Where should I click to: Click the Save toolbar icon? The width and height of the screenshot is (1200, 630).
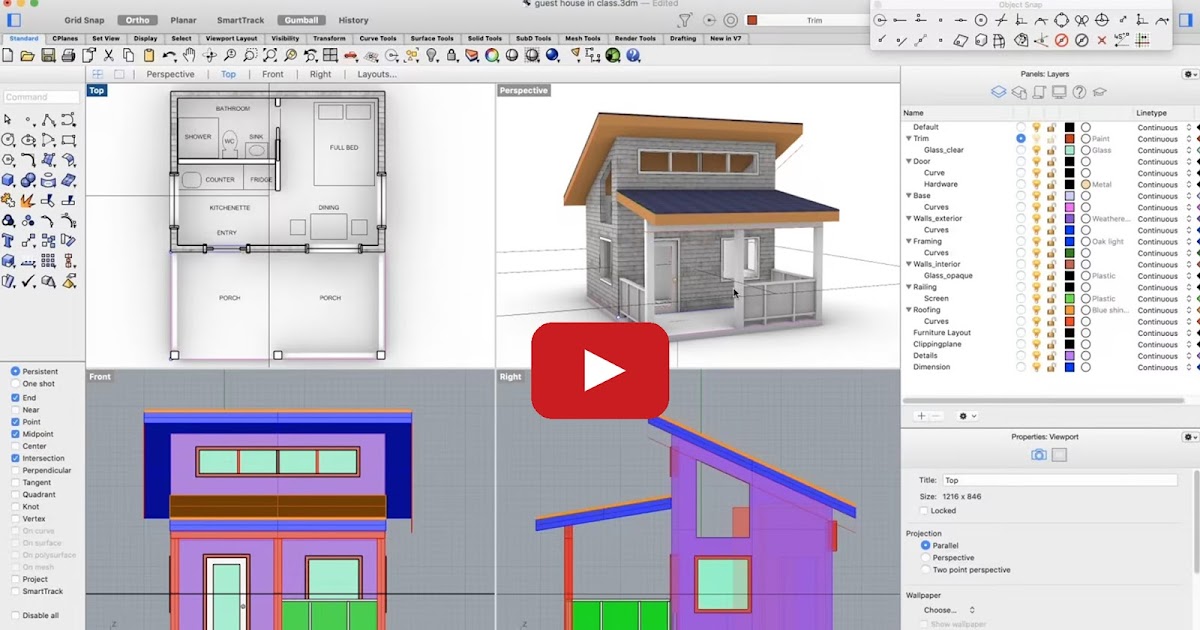48,56
